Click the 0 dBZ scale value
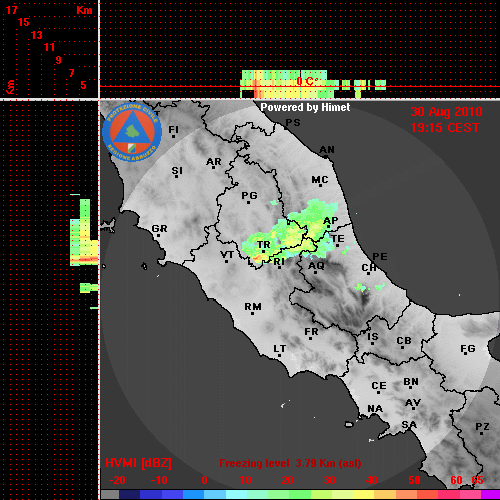500x500 pixels. click(204, 480)
